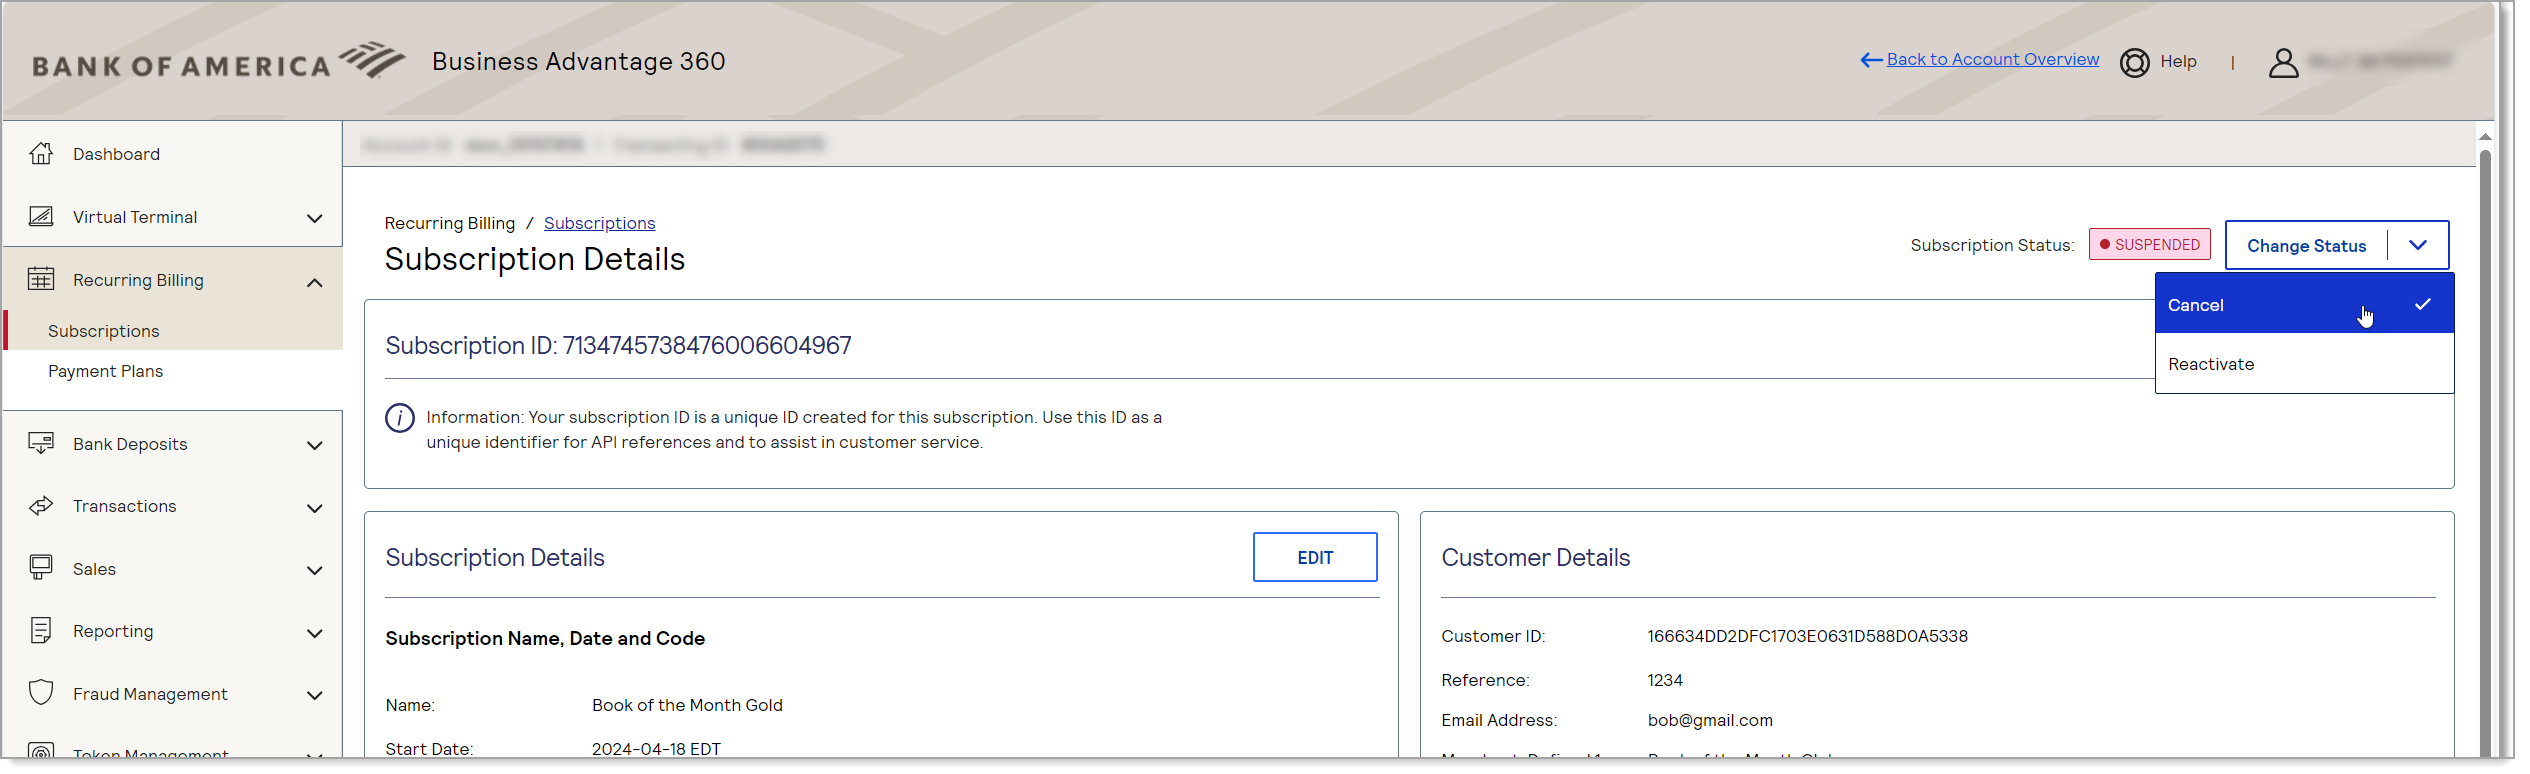
Task: Click the Help link in the header
Action: tap(2178, 62)
